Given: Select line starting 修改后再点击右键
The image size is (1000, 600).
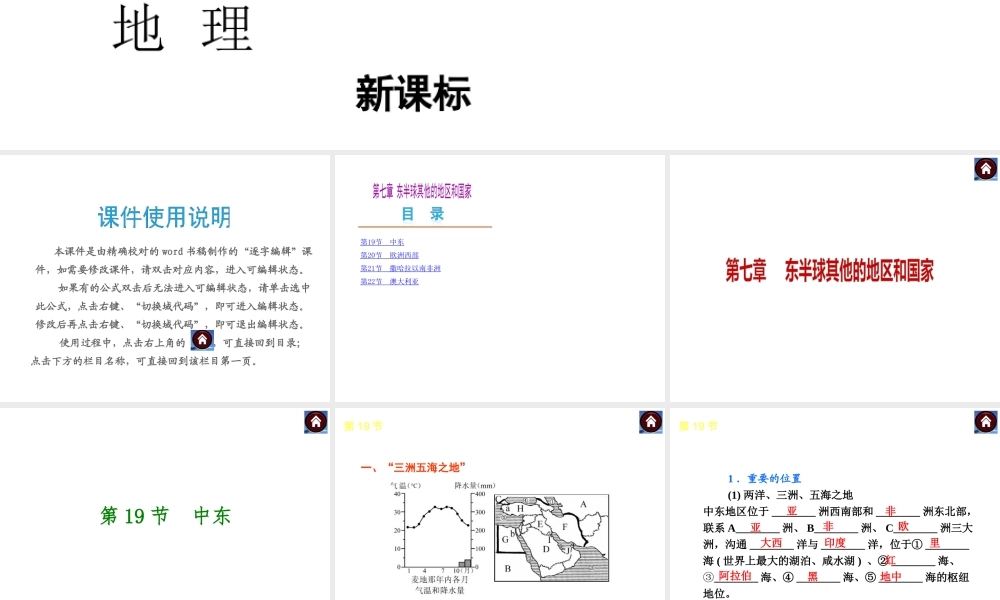Looking at the screenshot, I should coord(170,324).
